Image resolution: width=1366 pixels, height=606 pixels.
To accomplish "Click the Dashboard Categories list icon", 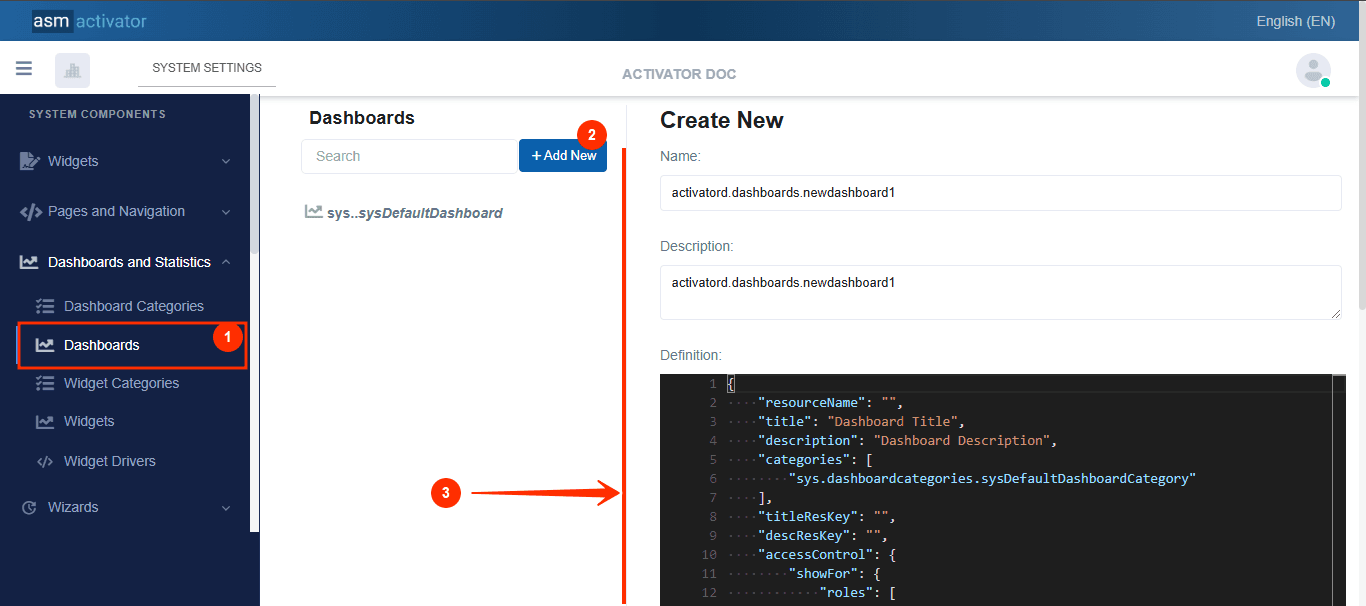I will click(x=44, y=306).
